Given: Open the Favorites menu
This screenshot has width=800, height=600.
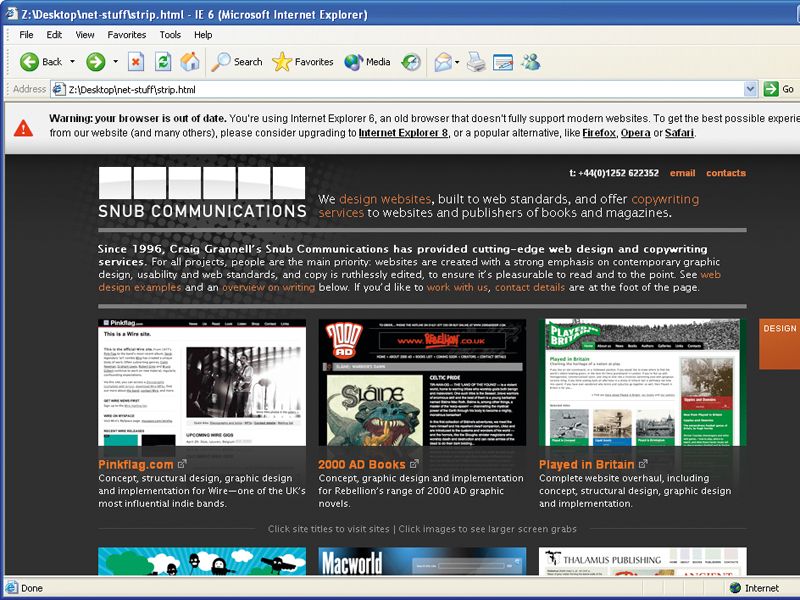Looking at the screenshot, I should click(127, 35).
